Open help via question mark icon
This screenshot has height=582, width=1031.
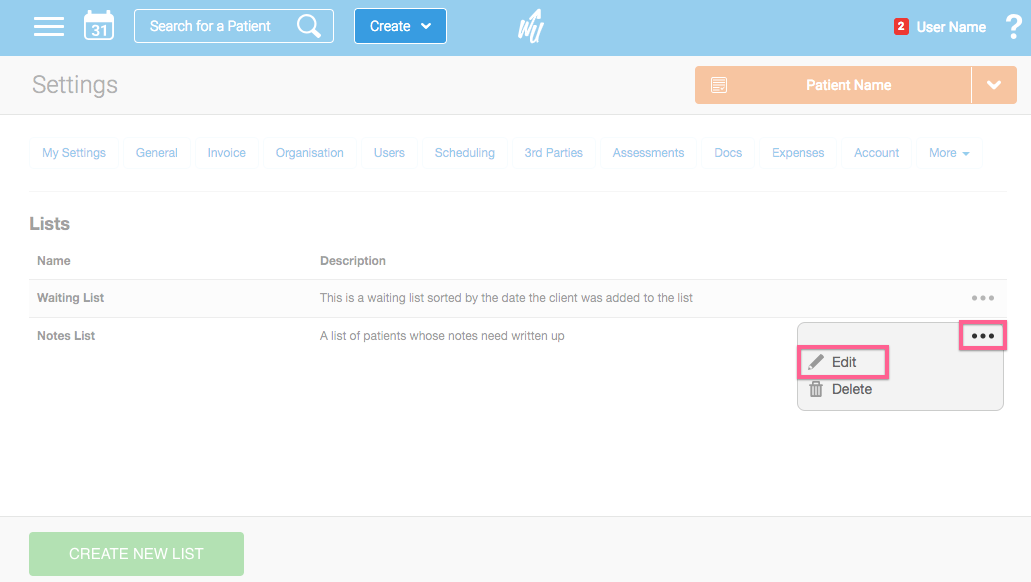click(1012, 27)
